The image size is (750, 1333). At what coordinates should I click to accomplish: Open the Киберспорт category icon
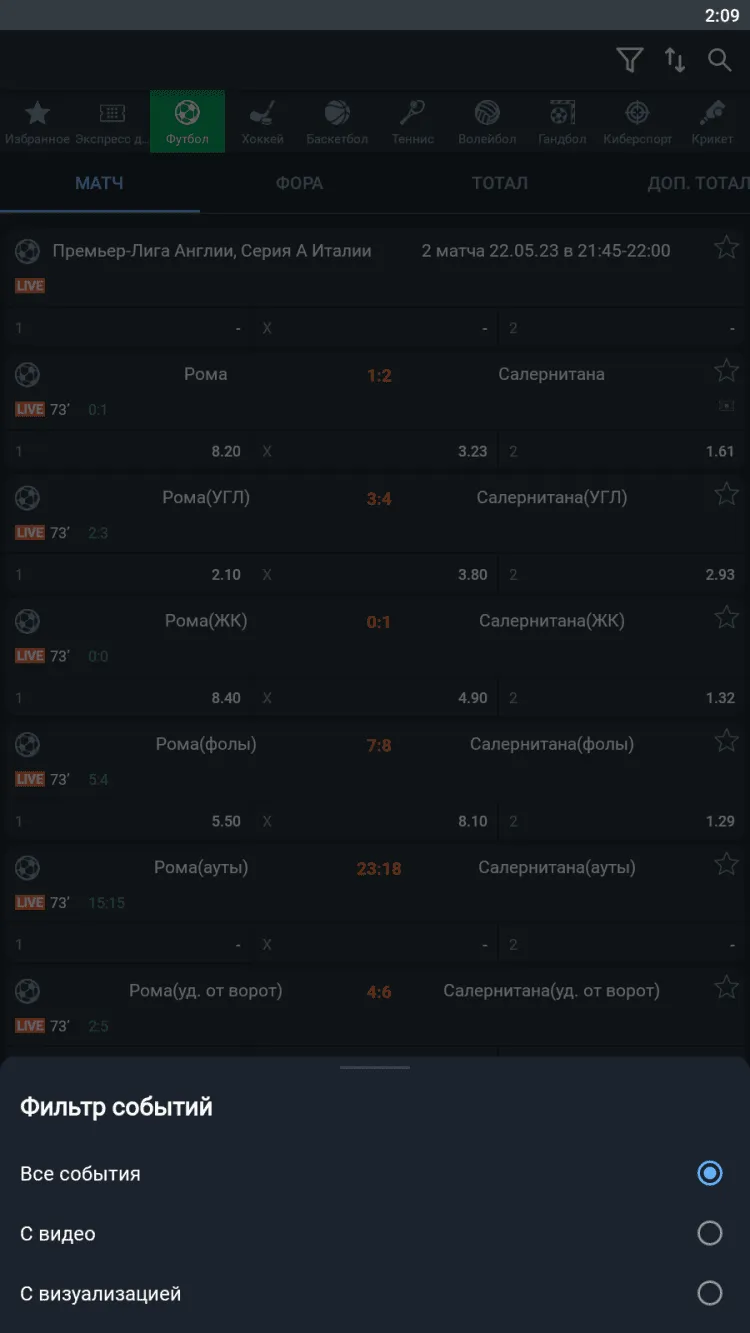click(637, 121)
